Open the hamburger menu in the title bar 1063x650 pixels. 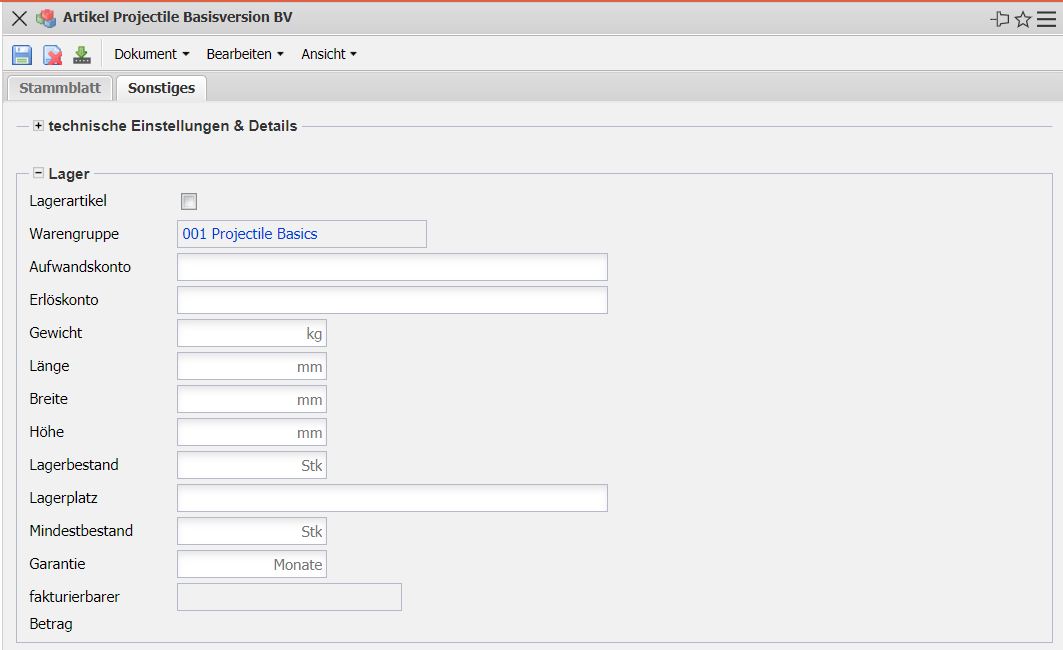click(1046, 19)
